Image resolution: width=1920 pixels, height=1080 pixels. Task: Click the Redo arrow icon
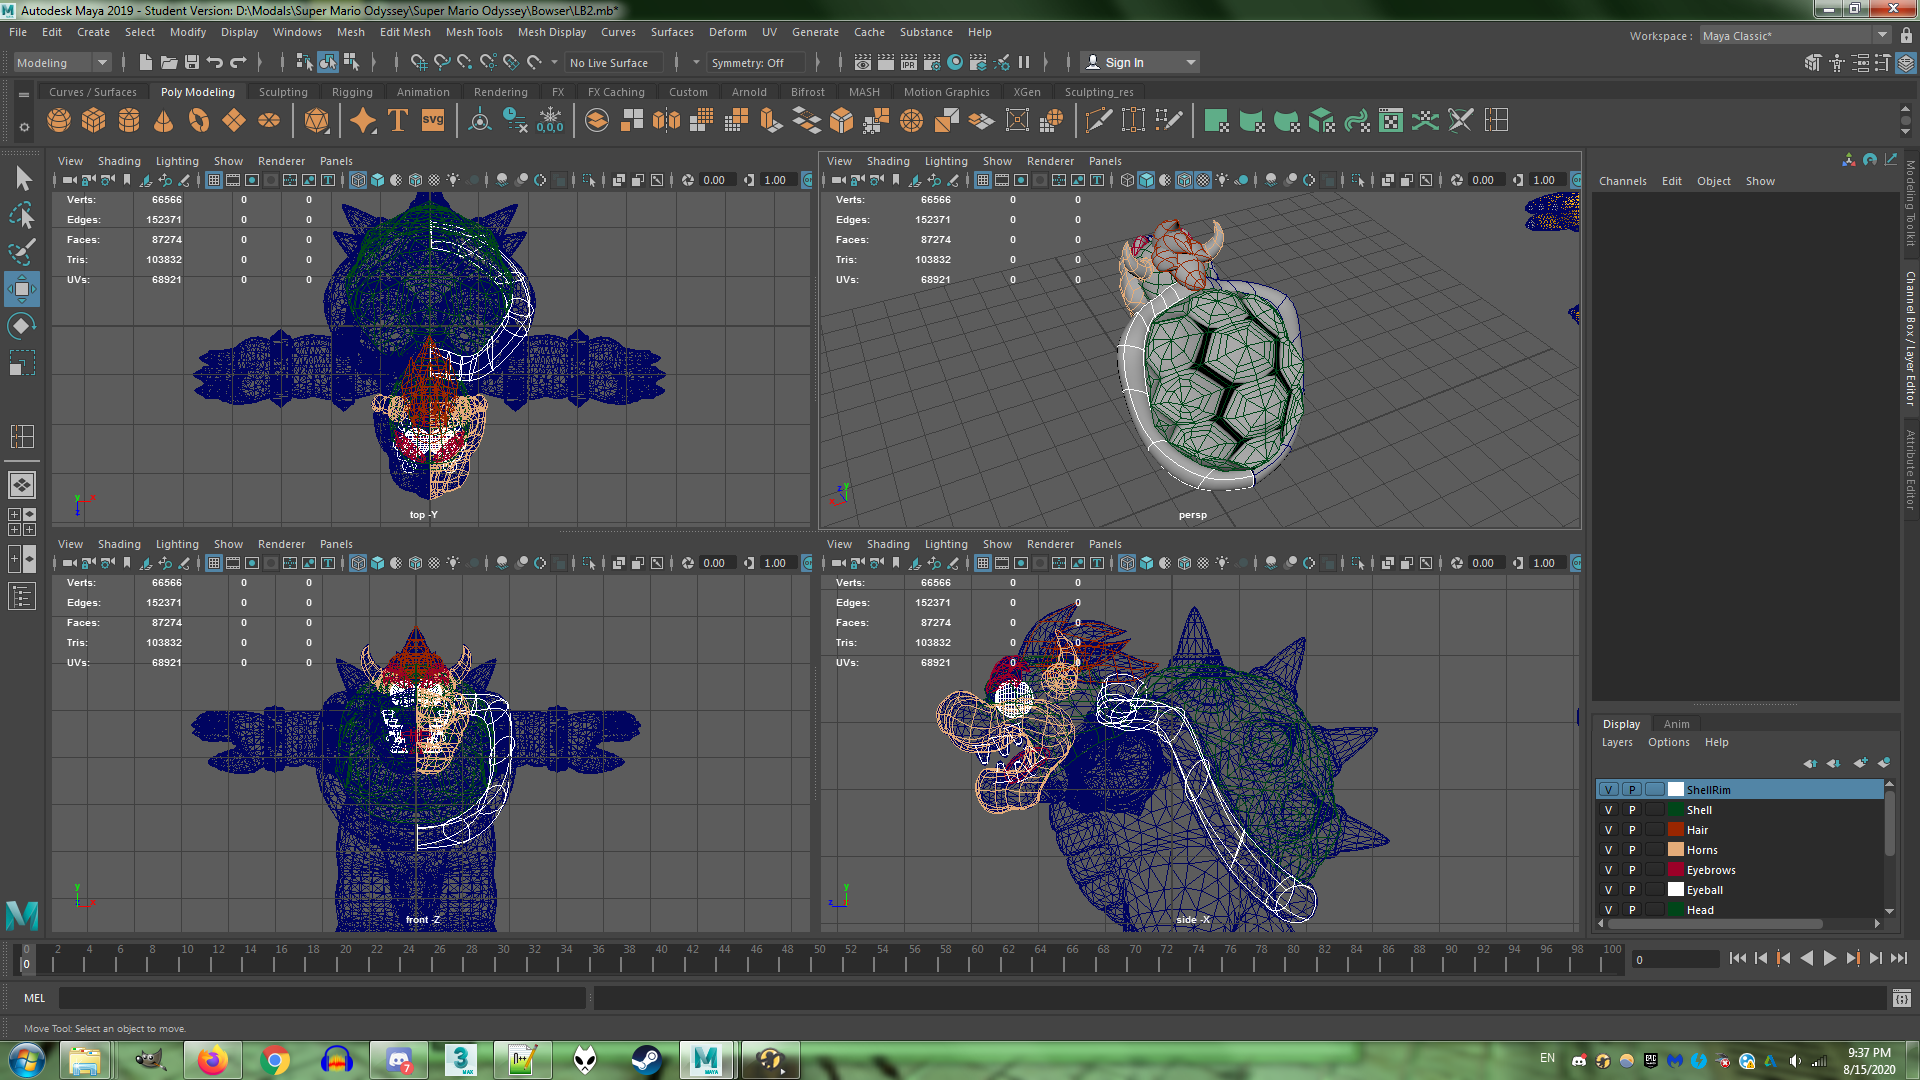click(x=238, y=62)
